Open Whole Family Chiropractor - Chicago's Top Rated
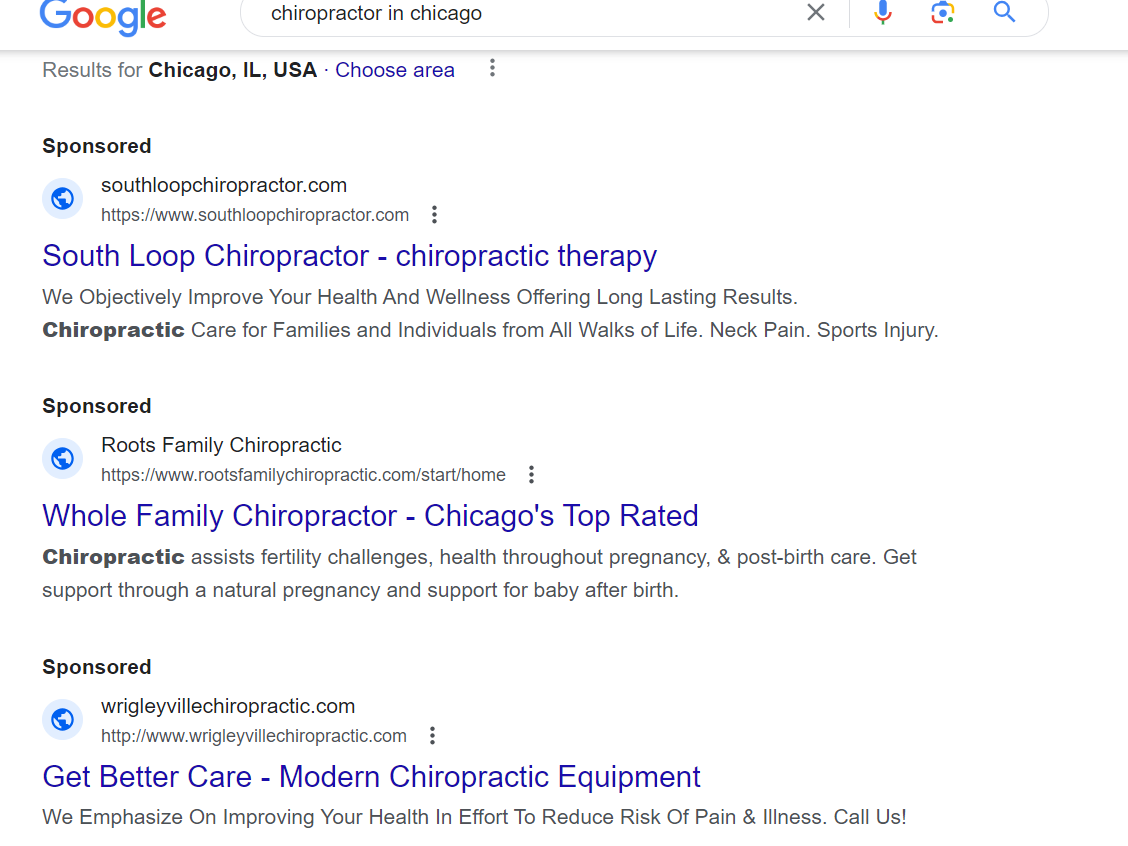This screenshot has height=846, width=1128. click(x=370, y=516)
